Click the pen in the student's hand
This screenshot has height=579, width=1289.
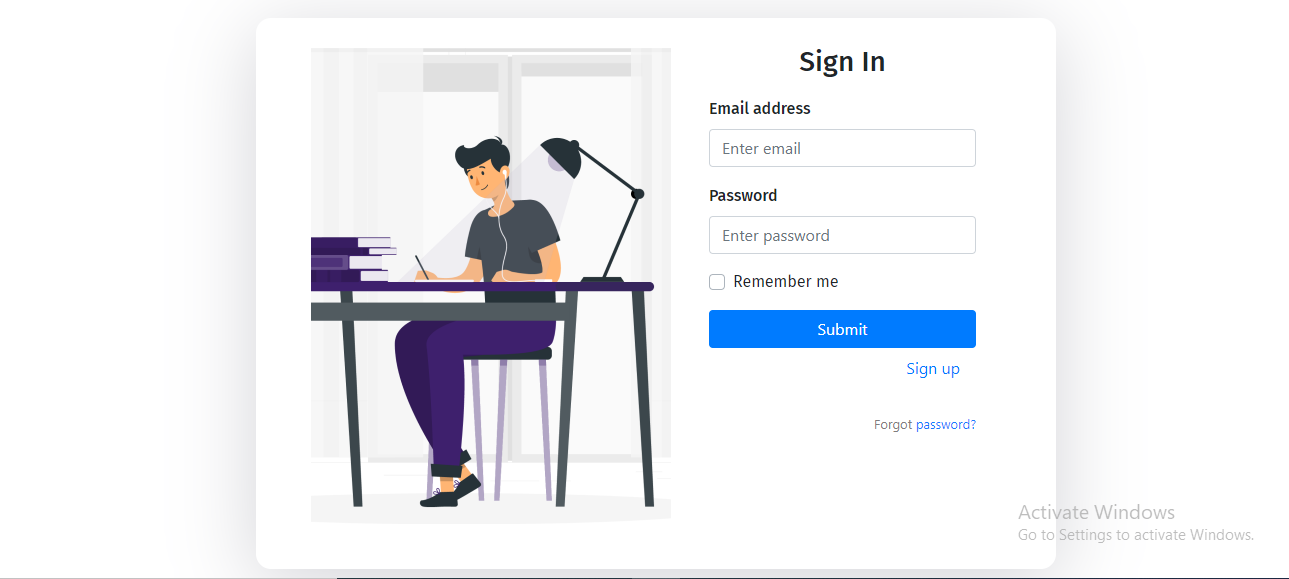coord(422,267)
